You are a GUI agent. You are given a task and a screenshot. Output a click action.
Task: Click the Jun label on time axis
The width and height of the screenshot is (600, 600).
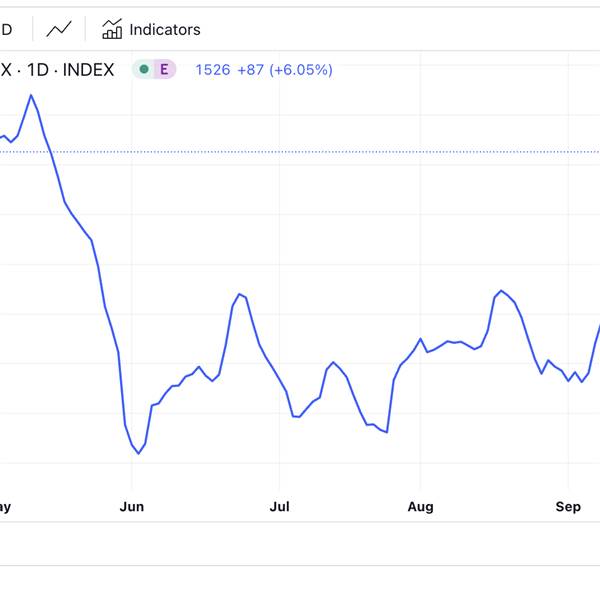(x=132, y=507)
